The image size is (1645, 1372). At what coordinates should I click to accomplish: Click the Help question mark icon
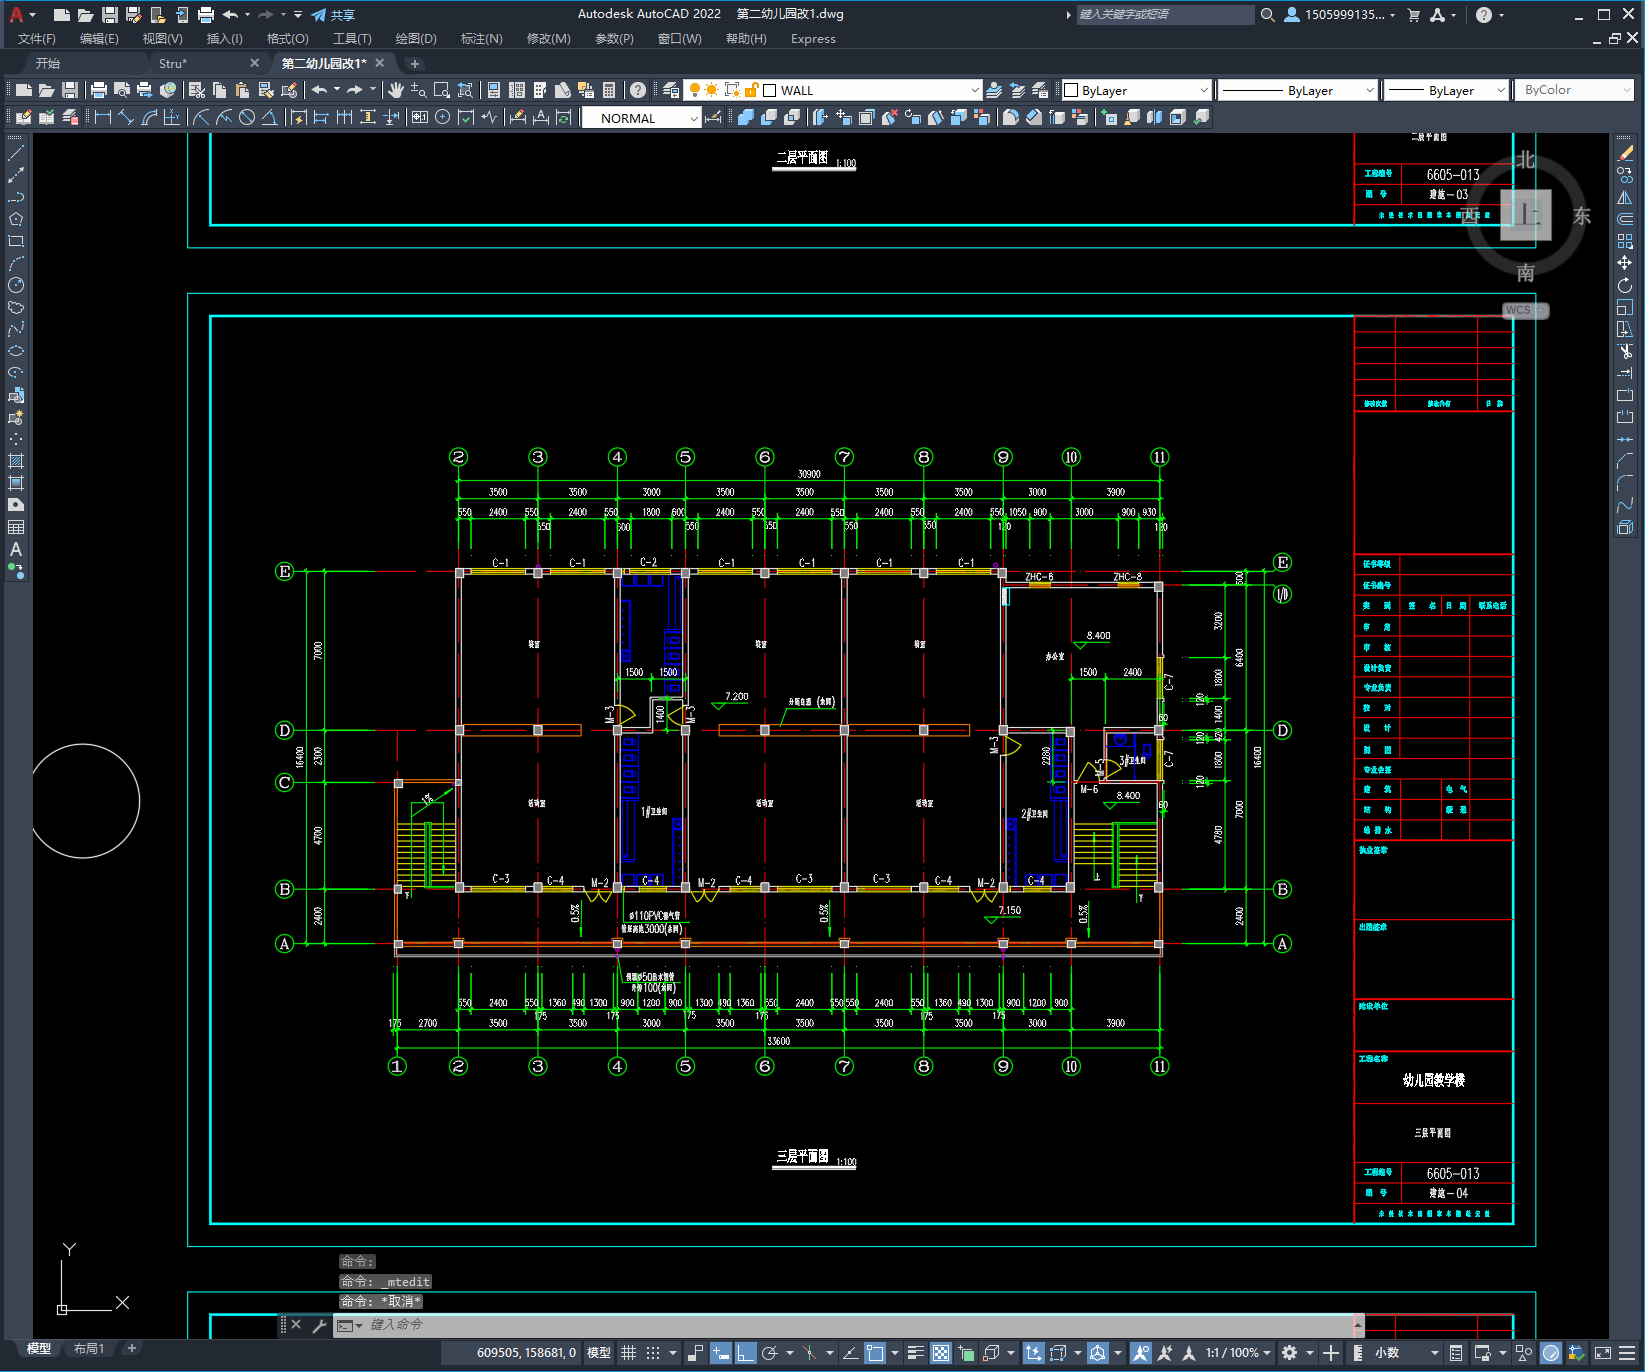pyautogui.click(x=638, y=90)
